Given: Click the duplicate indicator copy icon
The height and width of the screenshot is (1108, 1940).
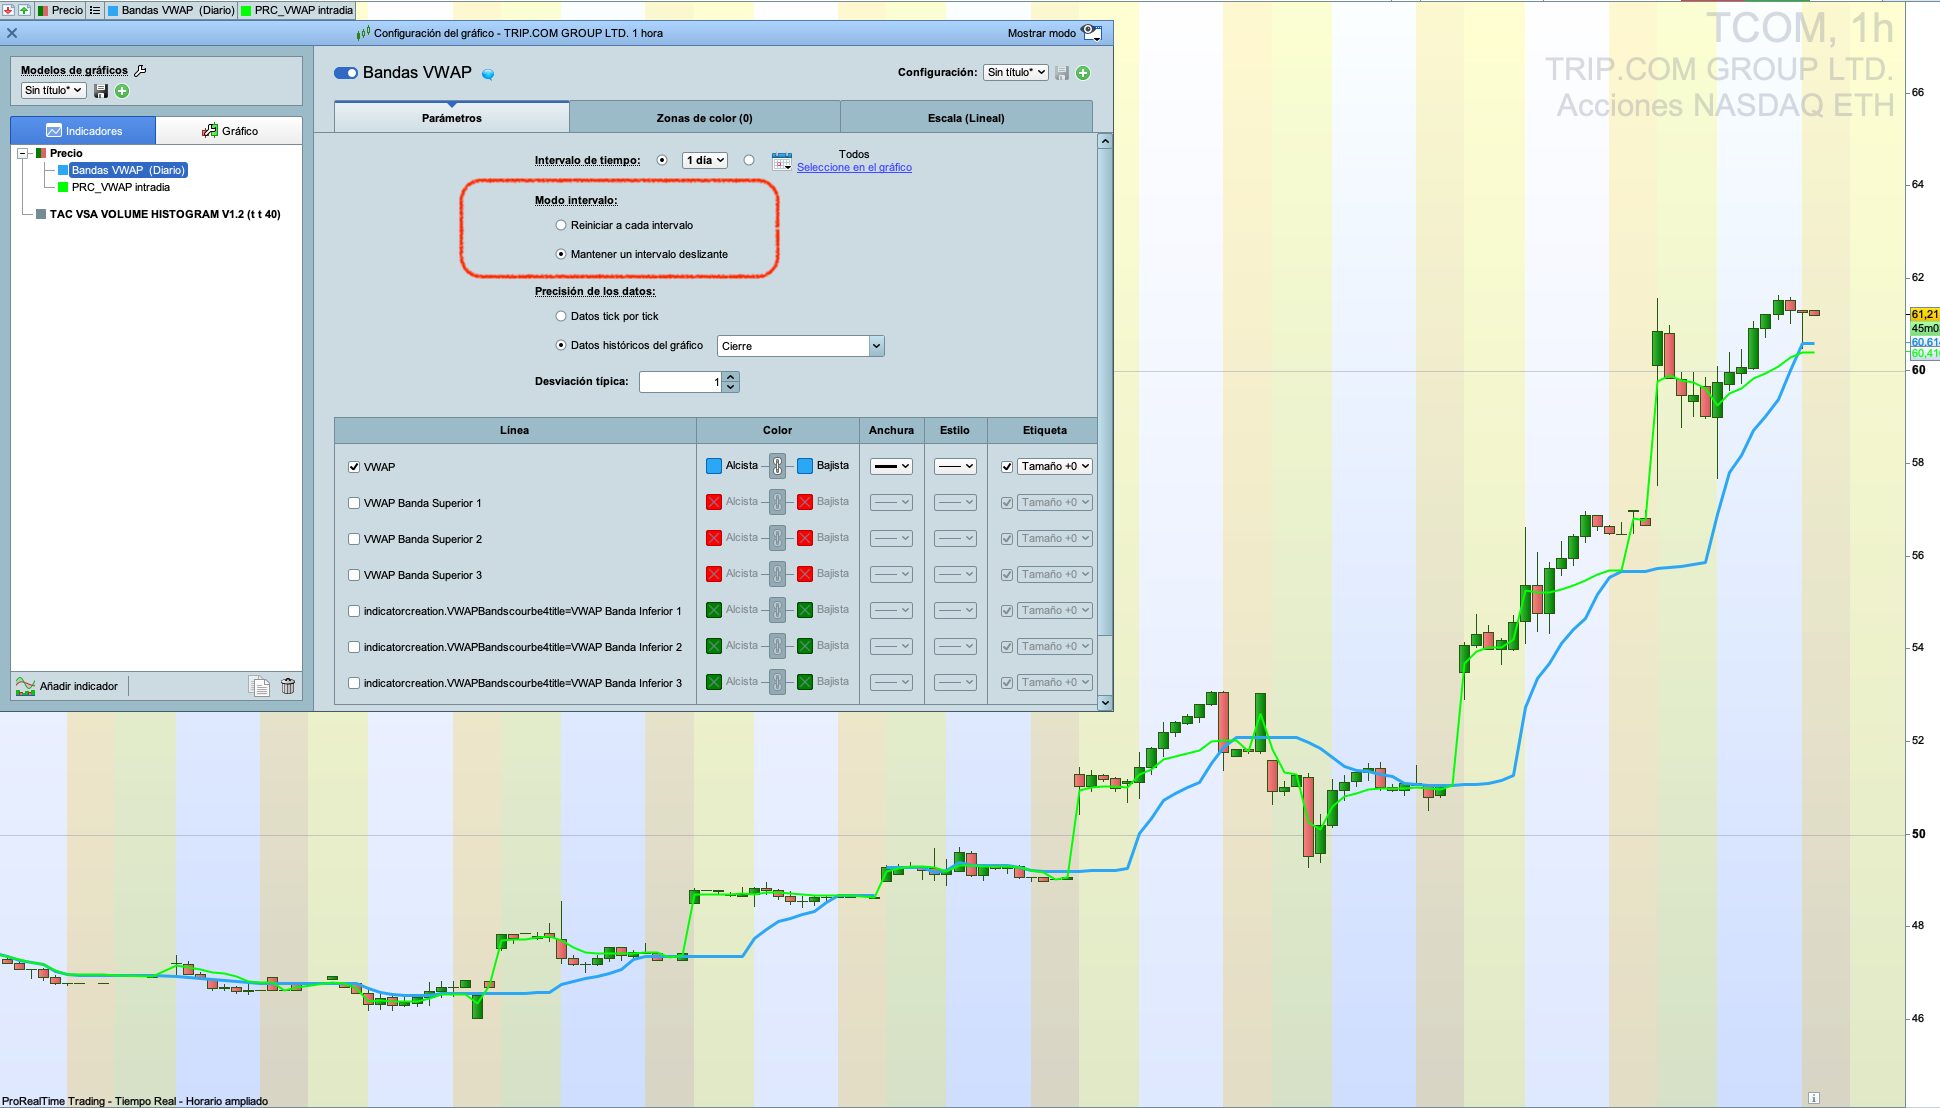Looking at the screenshot, I should [x=259, y=686].
